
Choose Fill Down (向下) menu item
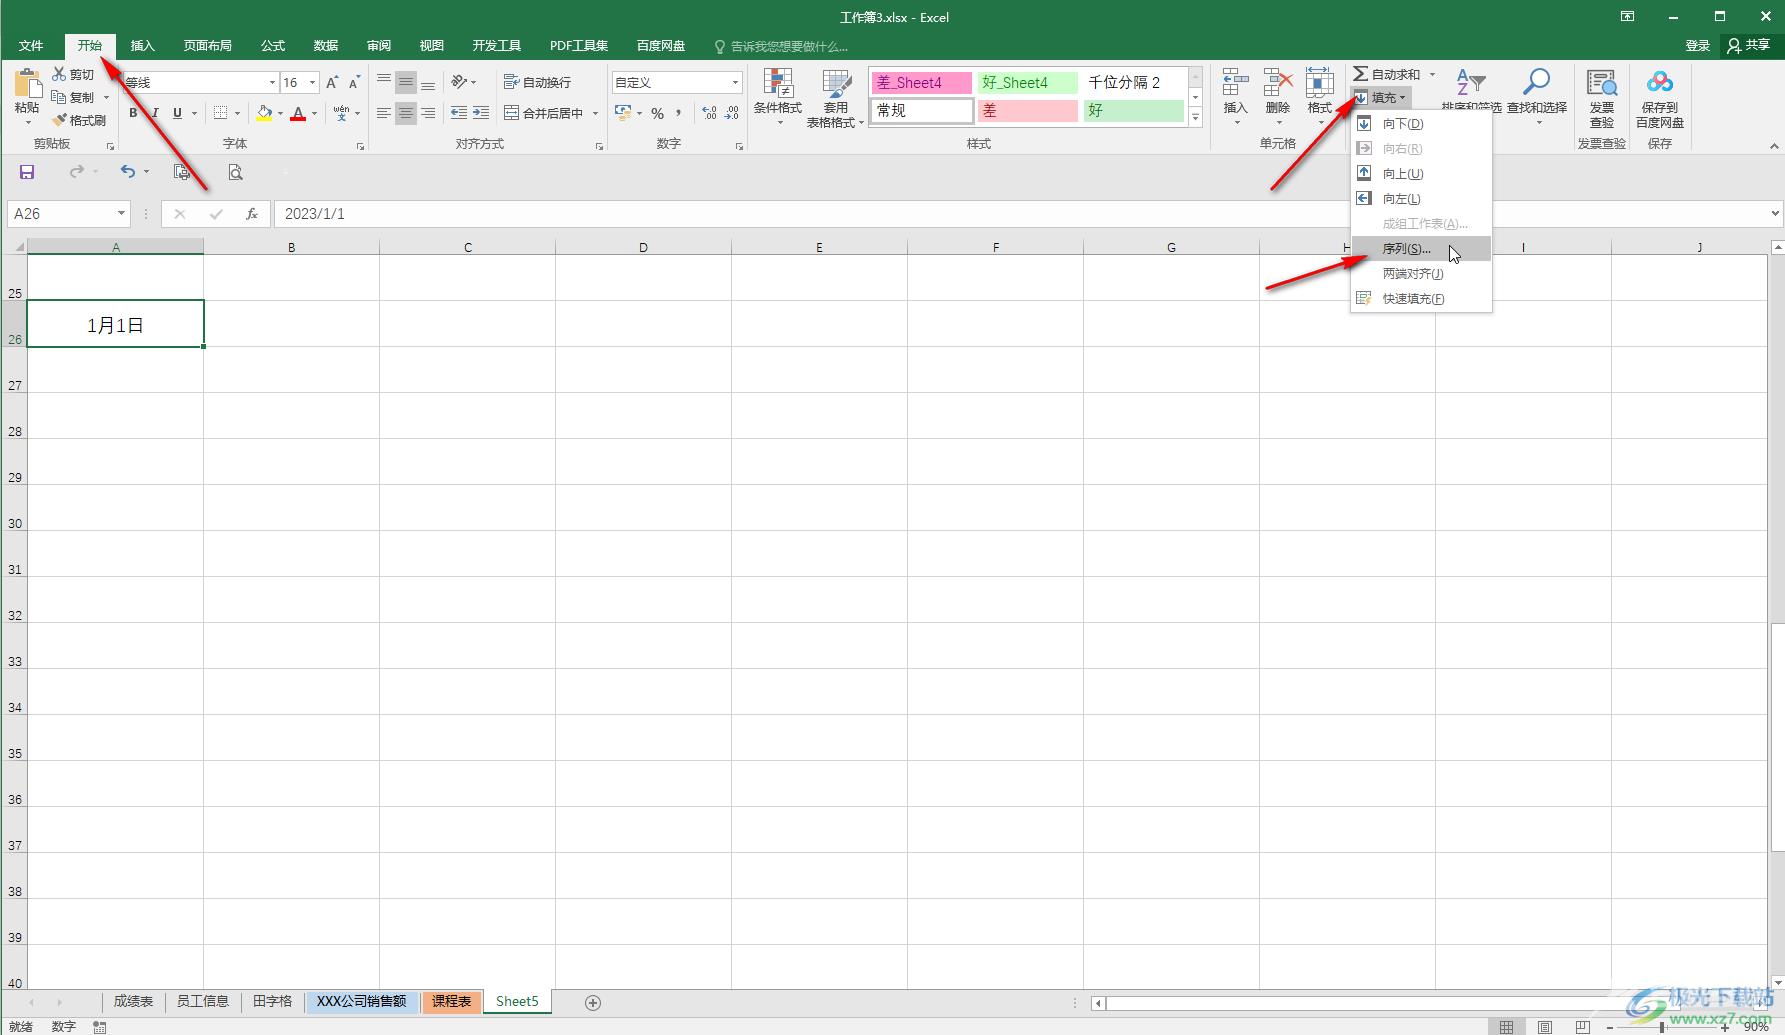point(1421,123)
